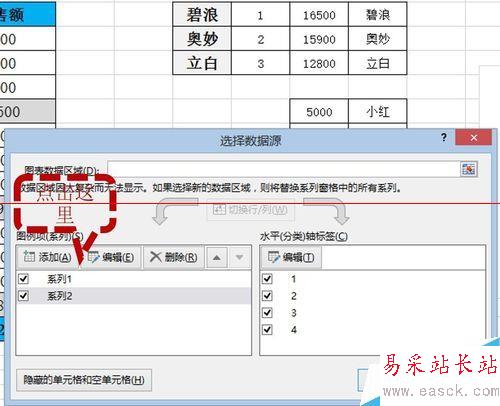Close the 选择数据源 dialog
The image size is (500, 406).
pyautogui.click(x=474, y=137)
